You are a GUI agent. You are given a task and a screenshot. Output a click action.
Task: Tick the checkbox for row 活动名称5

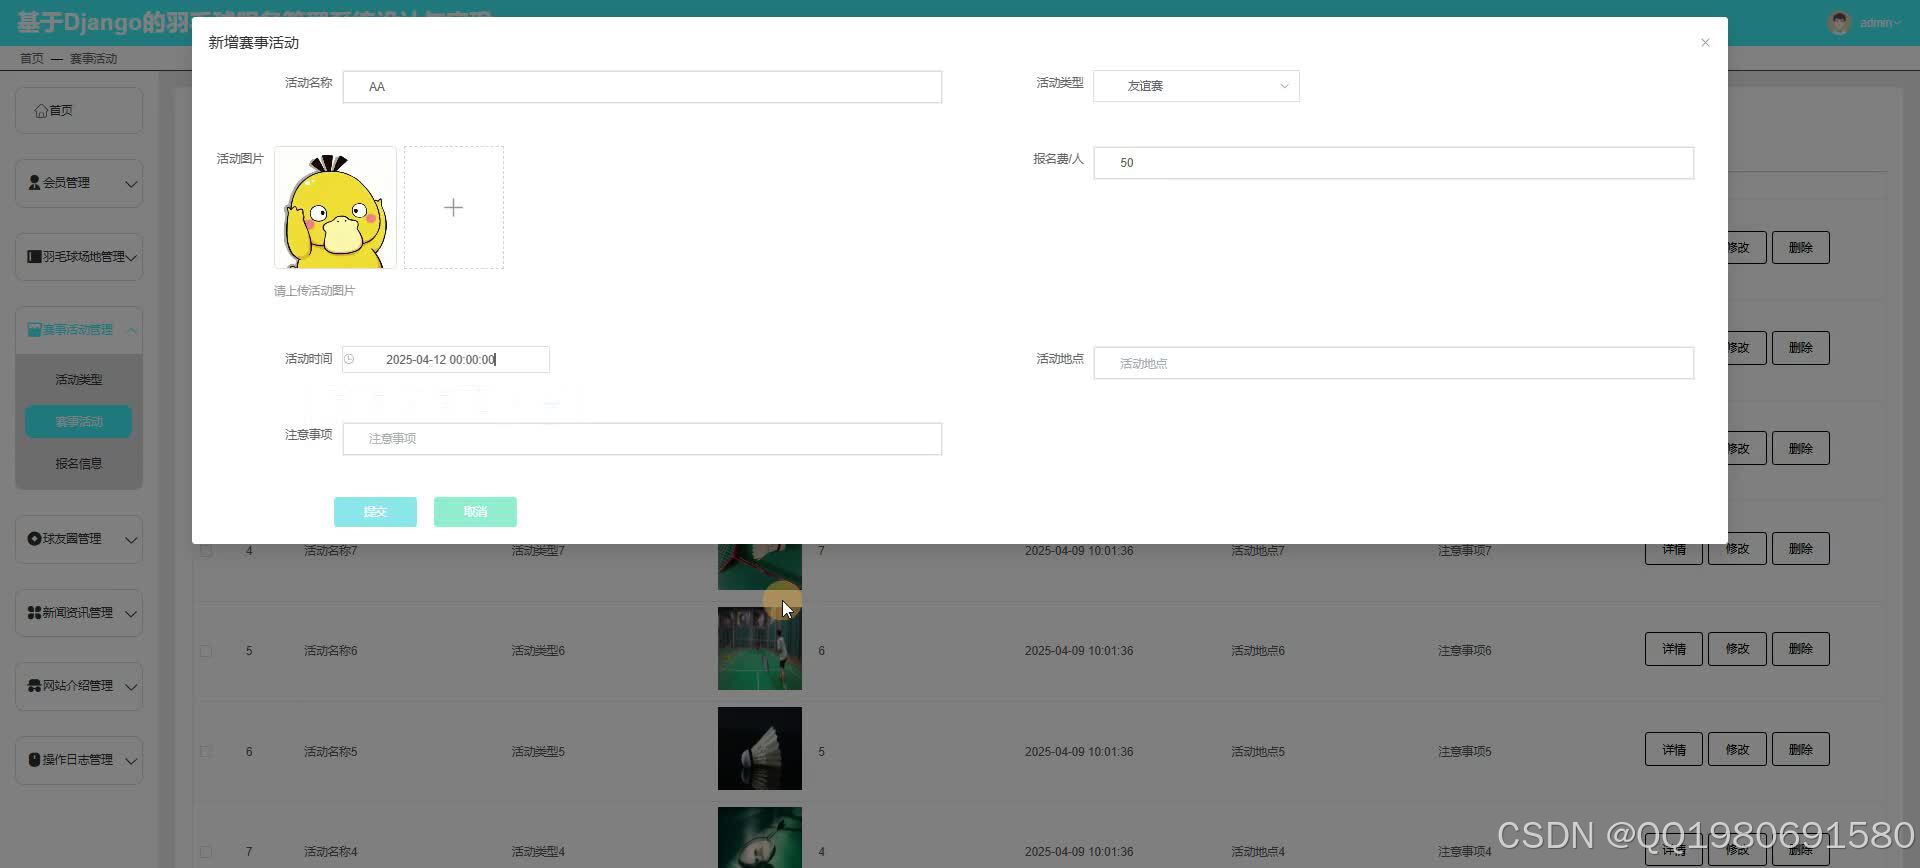(206, 751)
